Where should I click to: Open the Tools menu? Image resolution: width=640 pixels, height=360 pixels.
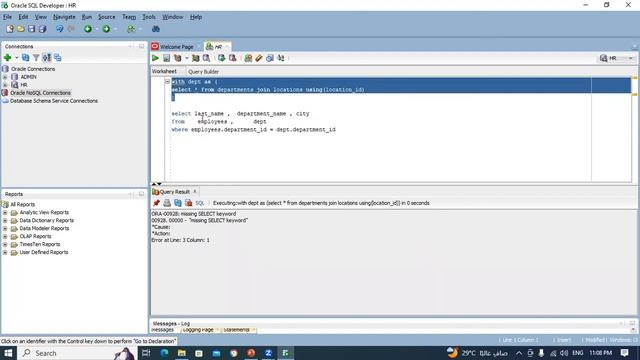149,17
